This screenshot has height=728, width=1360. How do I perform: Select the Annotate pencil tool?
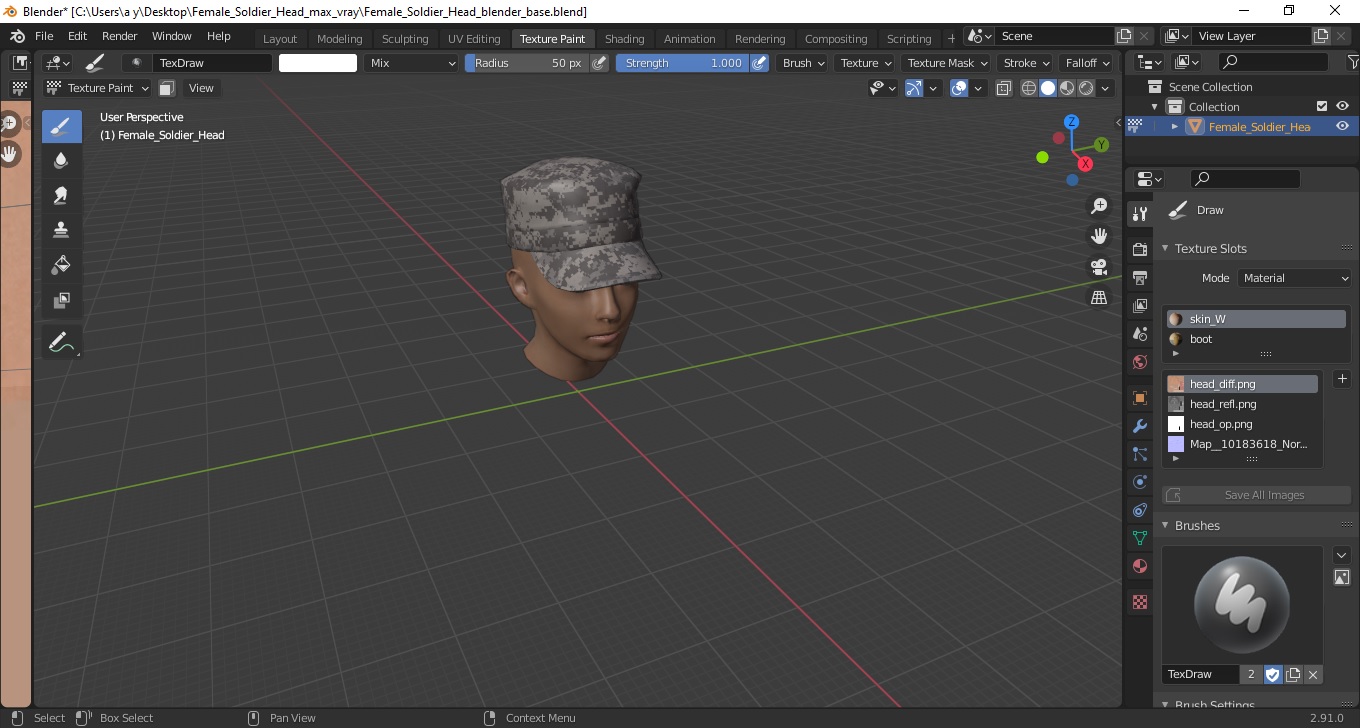[61, 342]
